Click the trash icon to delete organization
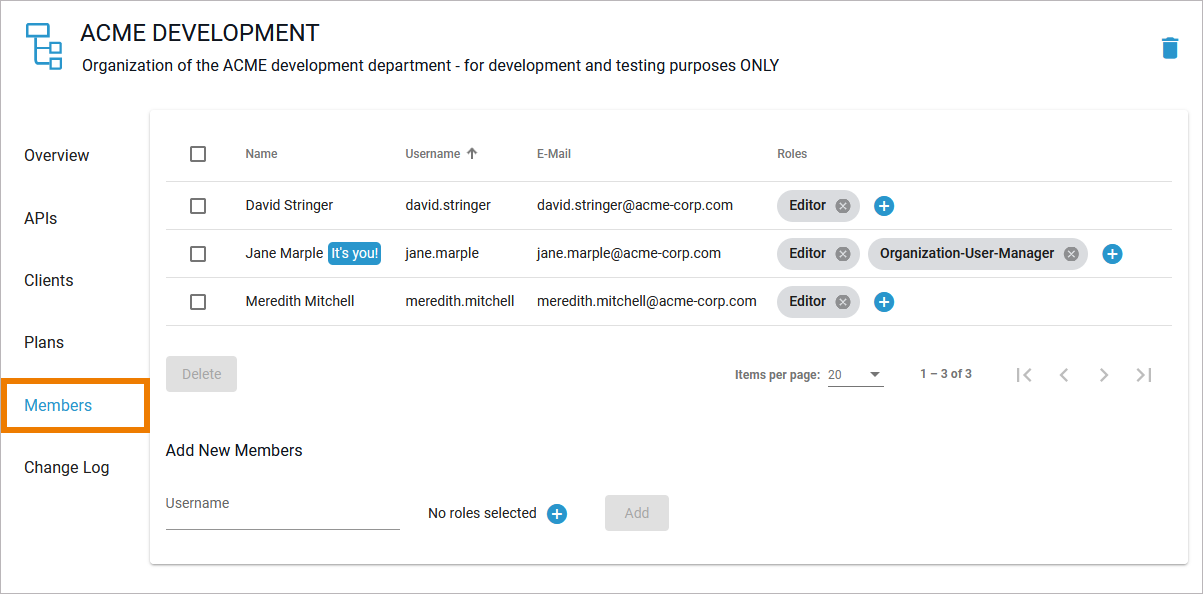1203x594 pixels. 1169,48
